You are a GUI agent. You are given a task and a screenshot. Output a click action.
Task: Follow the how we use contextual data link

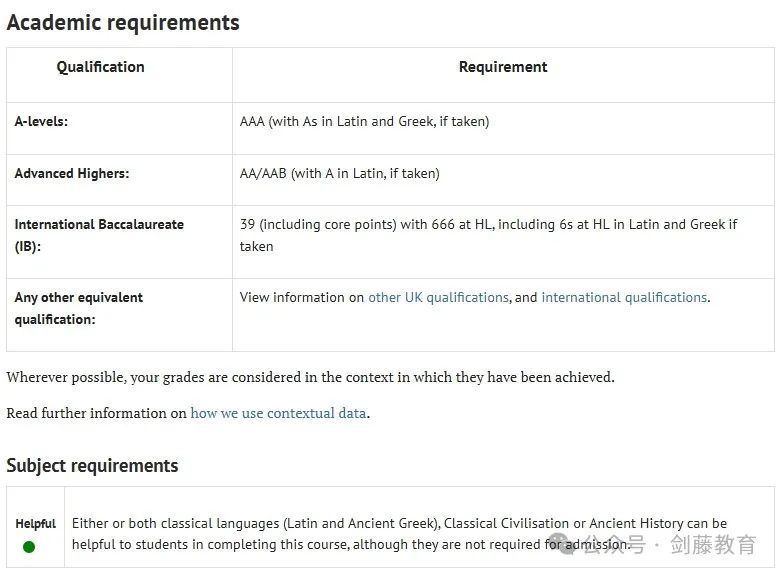pyautogui.click(x=278, y=413)
